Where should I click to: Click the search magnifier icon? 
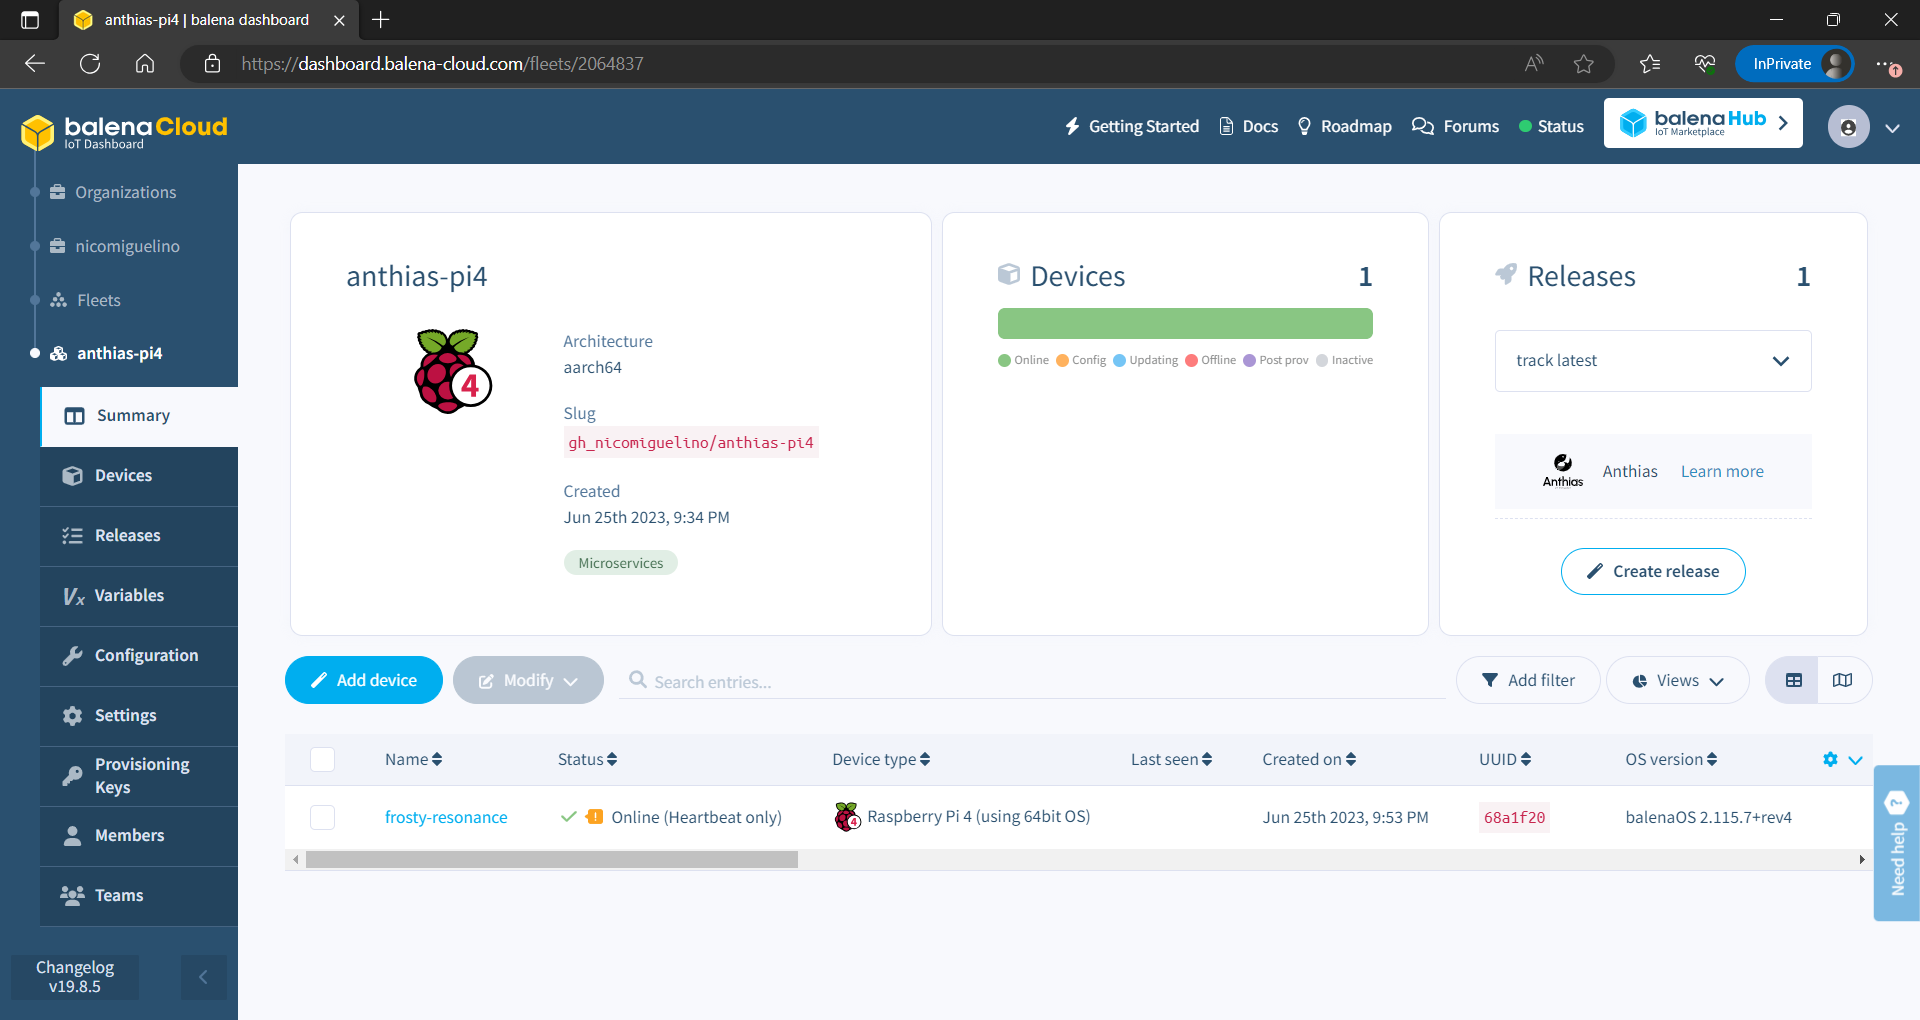pos(637,680)
